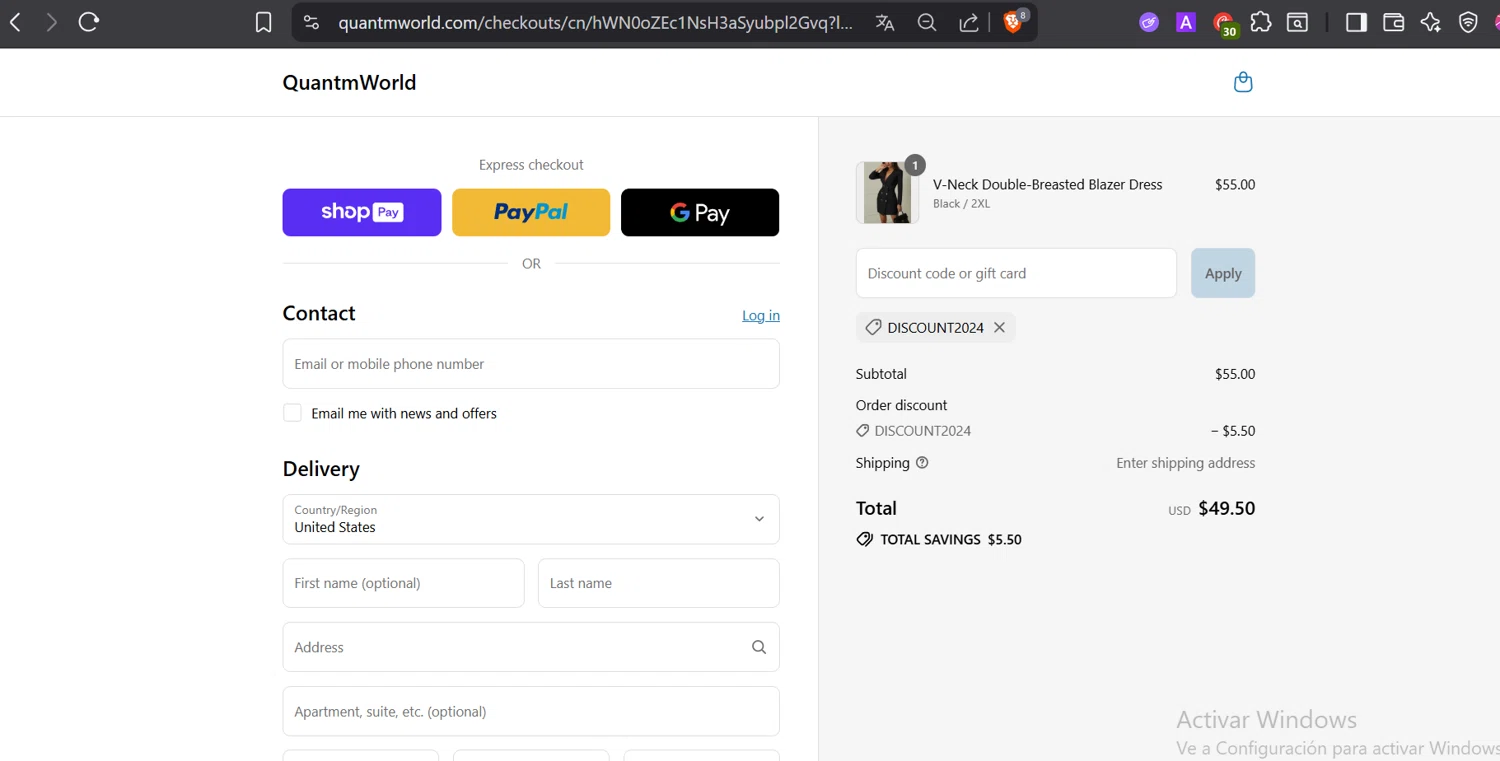Click the browser URL address bar
This screenshot has width=1500, height=761.
(595, 22)
